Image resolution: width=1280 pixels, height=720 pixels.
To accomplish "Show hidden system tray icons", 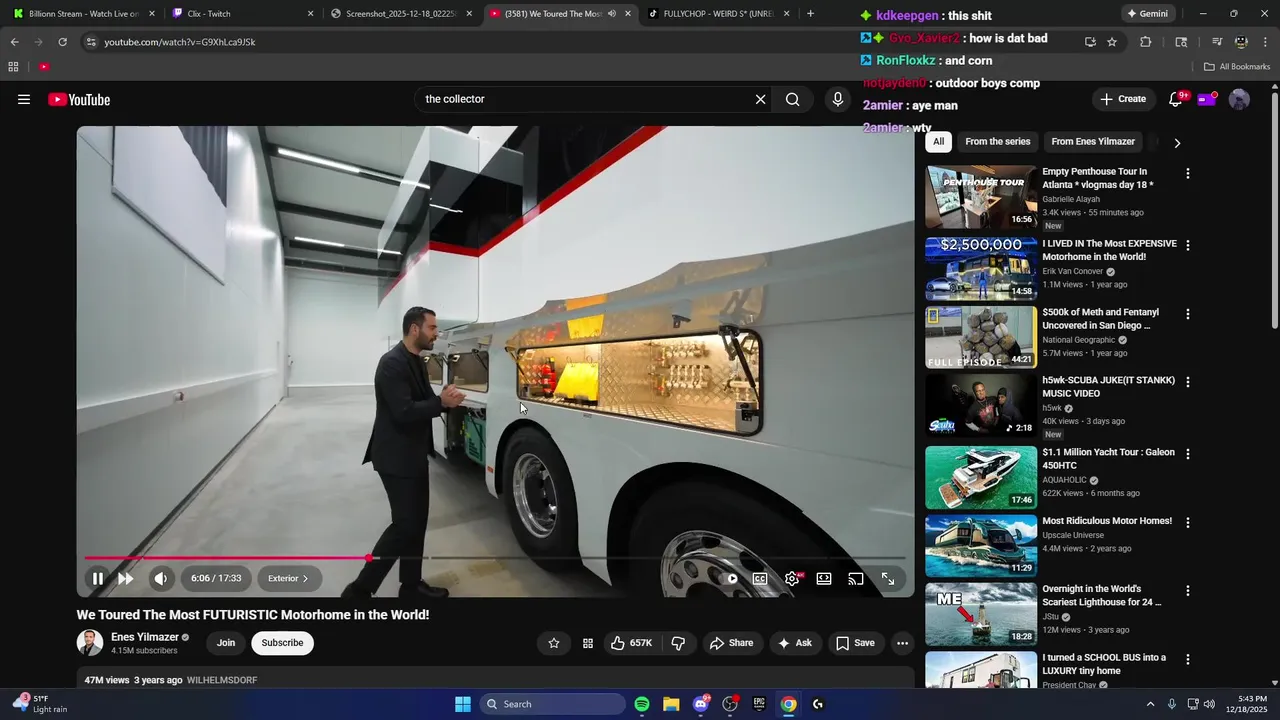I will click(1150, 704).
